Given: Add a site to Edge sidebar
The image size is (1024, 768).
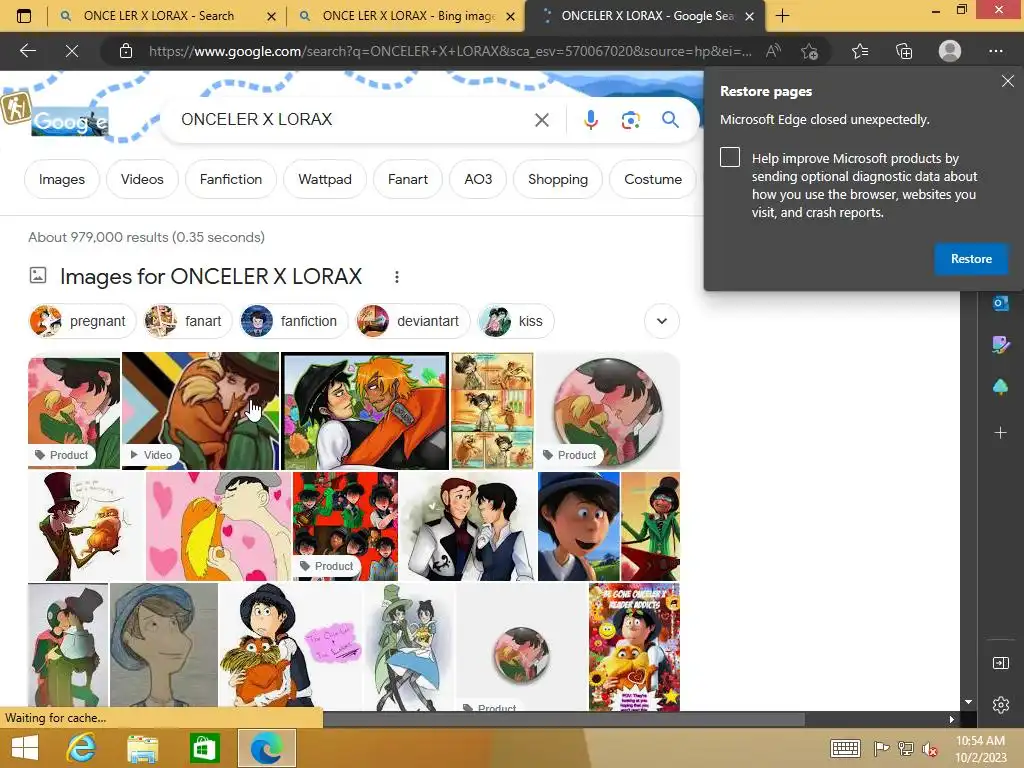Looking at the screenshot, I should 1000,432.
